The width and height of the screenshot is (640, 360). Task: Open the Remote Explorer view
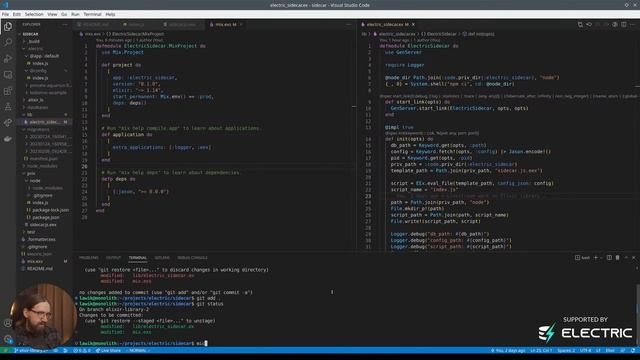[8, 75]
